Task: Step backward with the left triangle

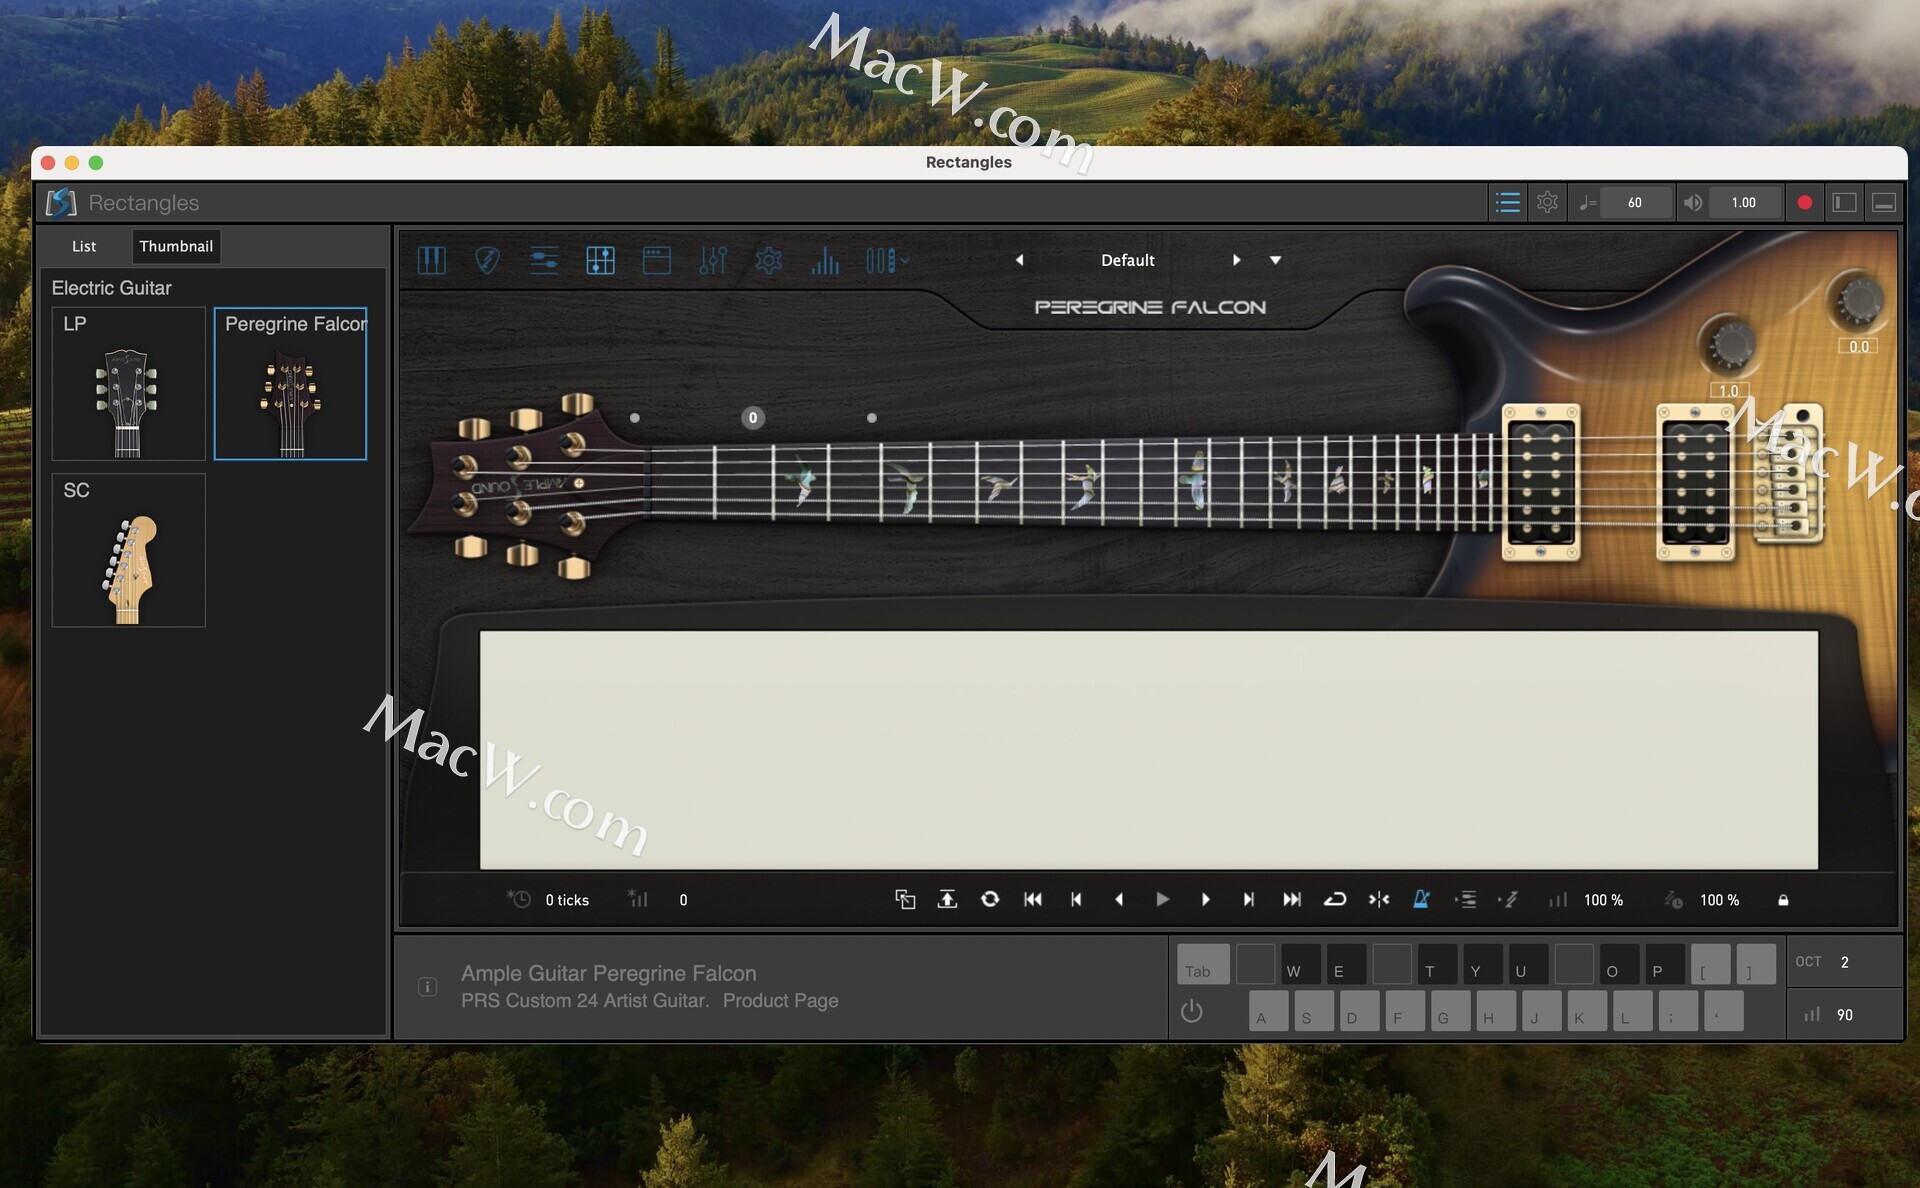Action: [x=1119, y=900]
